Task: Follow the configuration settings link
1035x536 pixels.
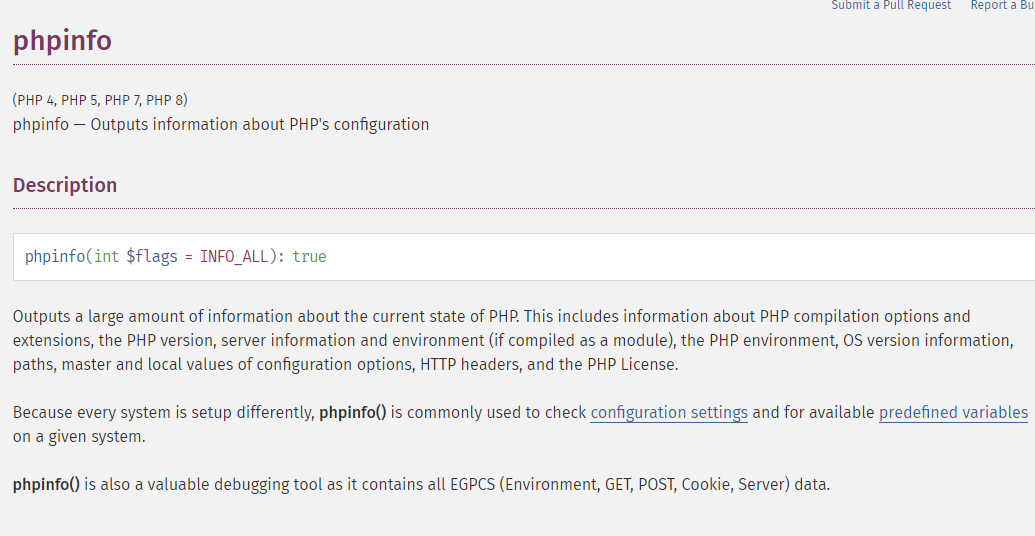Action: tap(669, 412)
